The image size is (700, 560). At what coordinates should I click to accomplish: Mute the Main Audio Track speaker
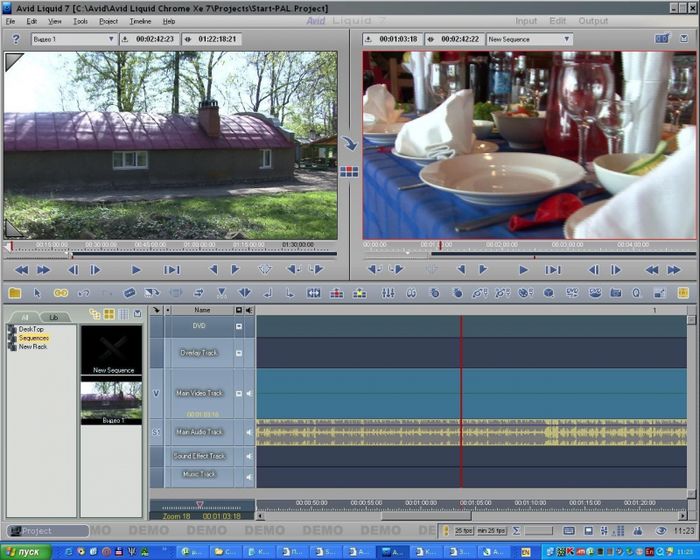tap(249, 432)
